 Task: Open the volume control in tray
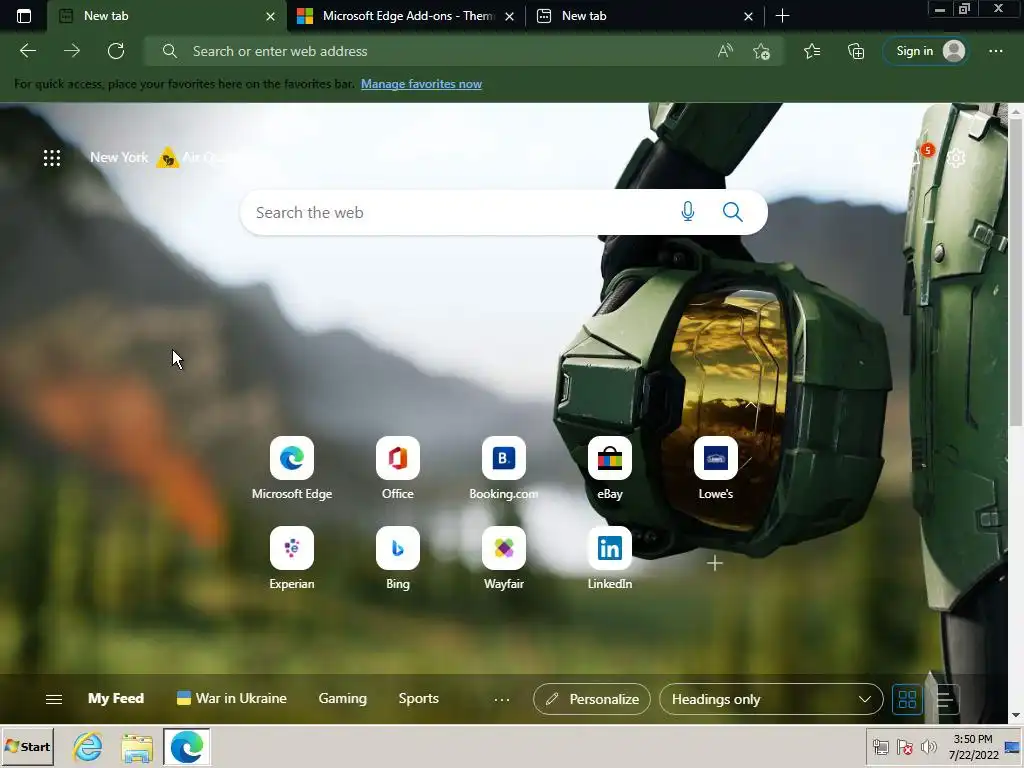(928, 746)
